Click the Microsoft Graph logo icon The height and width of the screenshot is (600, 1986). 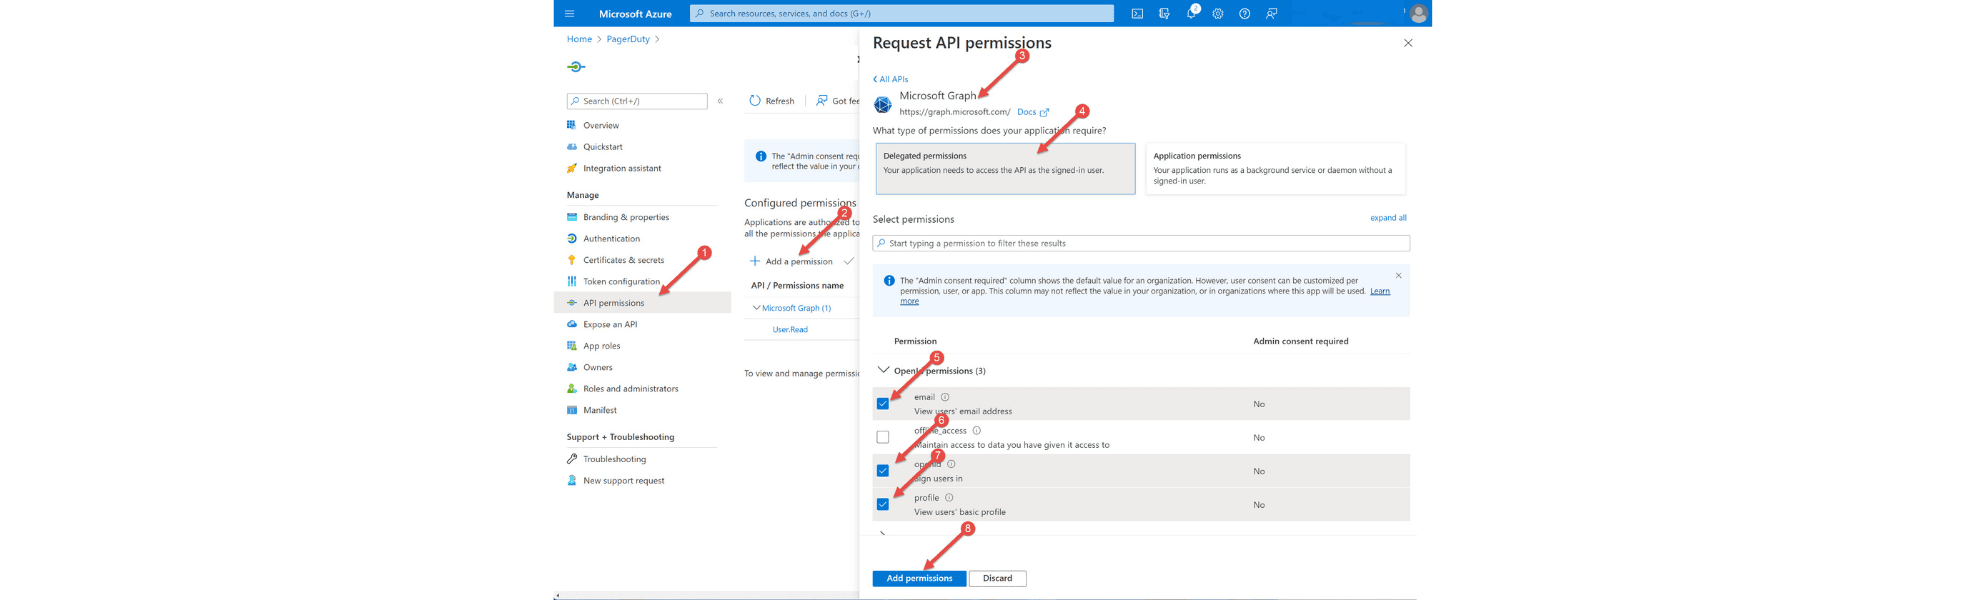[883, 104]
